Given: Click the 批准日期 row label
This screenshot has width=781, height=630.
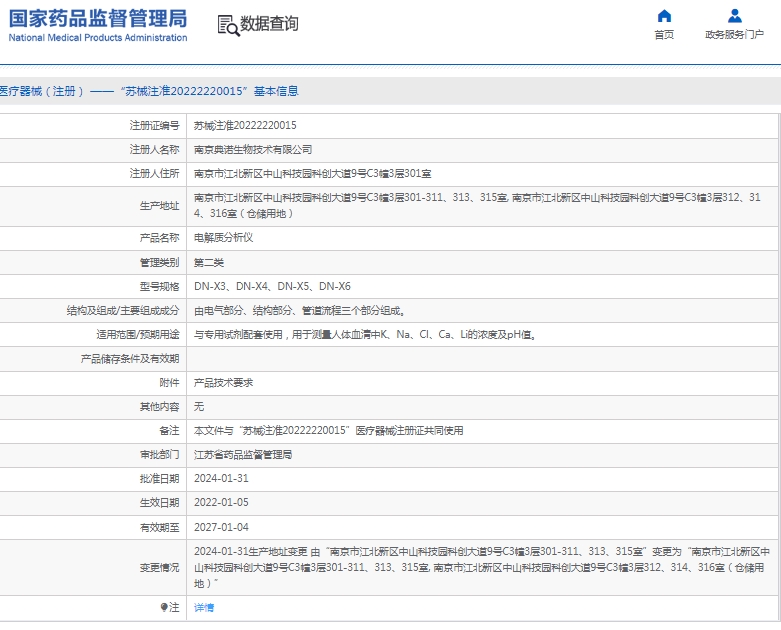Looking at the screenshot, I should [x=159, y=479].
